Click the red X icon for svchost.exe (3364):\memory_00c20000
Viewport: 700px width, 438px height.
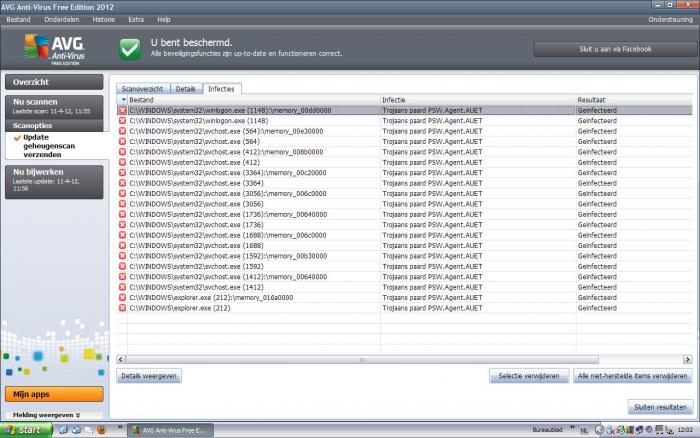pyautogui.click(x=122, y=173)
